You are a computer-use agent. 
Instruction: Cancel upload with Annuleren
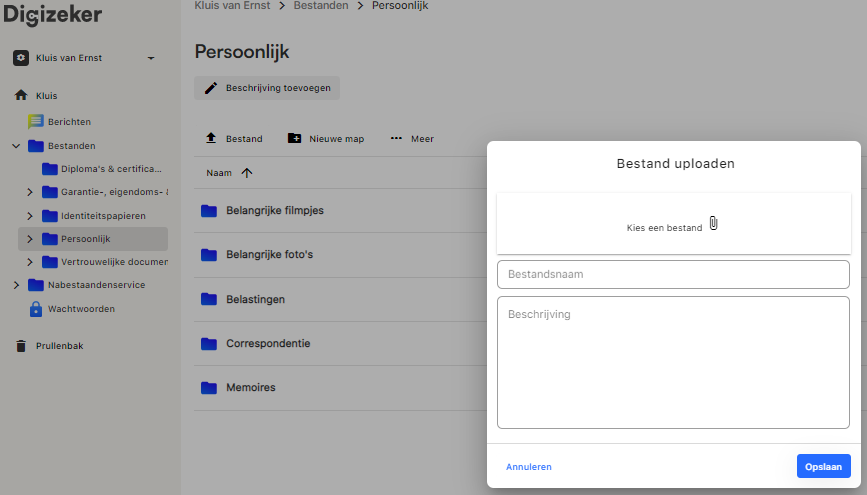coord(528,467)
